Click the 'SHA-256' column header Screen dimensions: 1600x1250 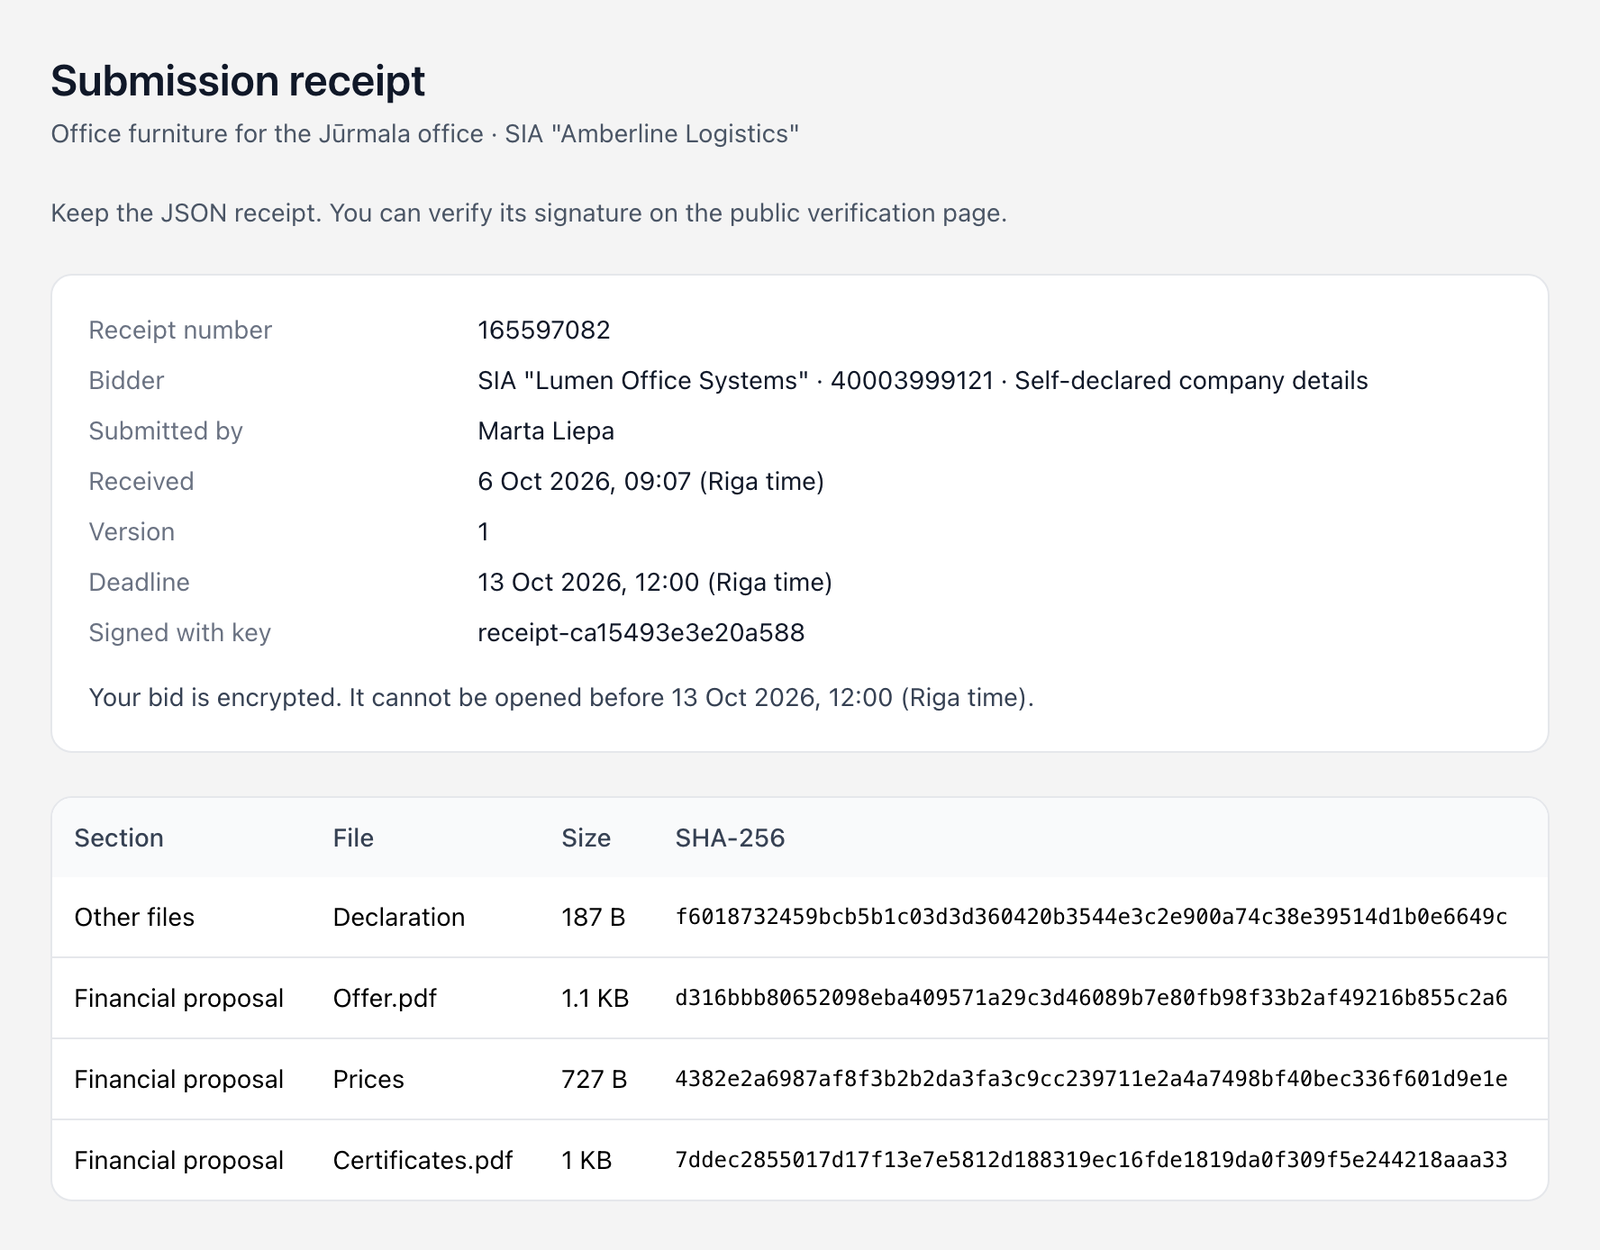pos(730,838)
